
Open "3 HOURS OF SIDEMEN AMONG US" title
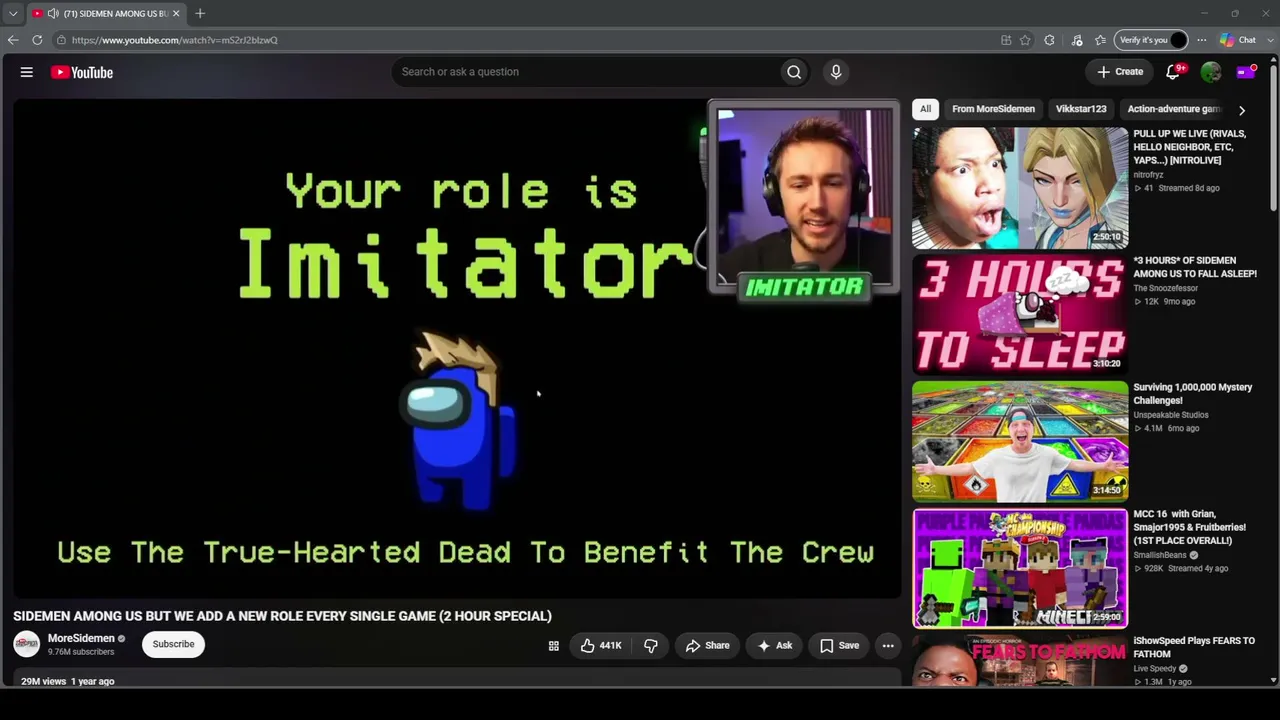1195,267
